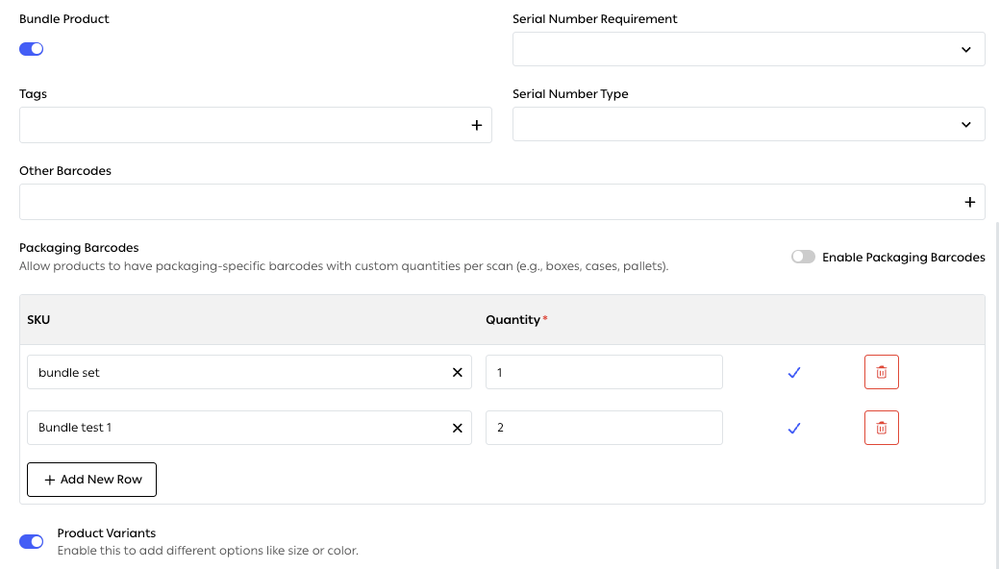The height and width of the screenshot is (569, 1000).
Task: Click the SKU column header
Action: click(39, 320)
